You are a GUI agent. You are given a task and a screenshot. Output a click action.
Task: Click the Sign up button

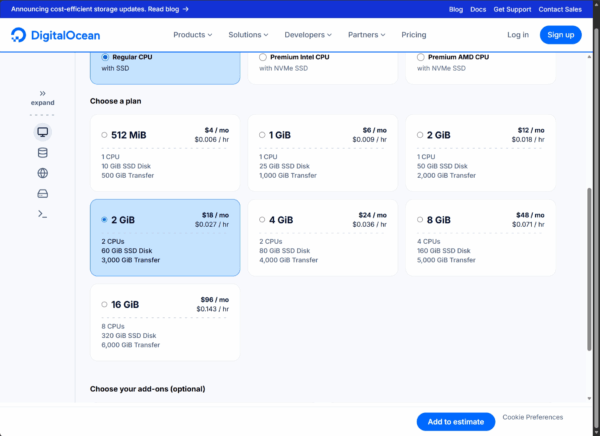click(x=561, y=35)
